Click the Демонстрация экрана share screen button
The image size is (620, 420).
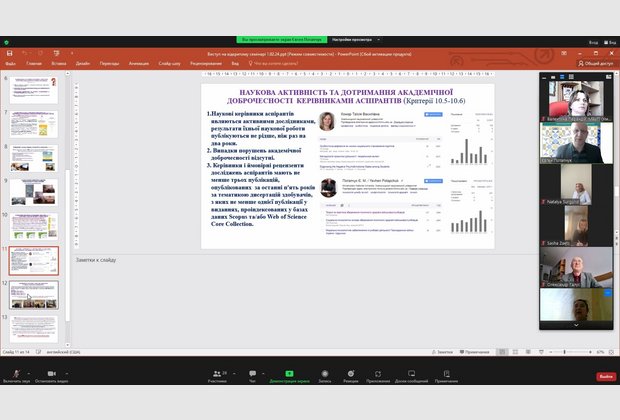coord(289,376)
